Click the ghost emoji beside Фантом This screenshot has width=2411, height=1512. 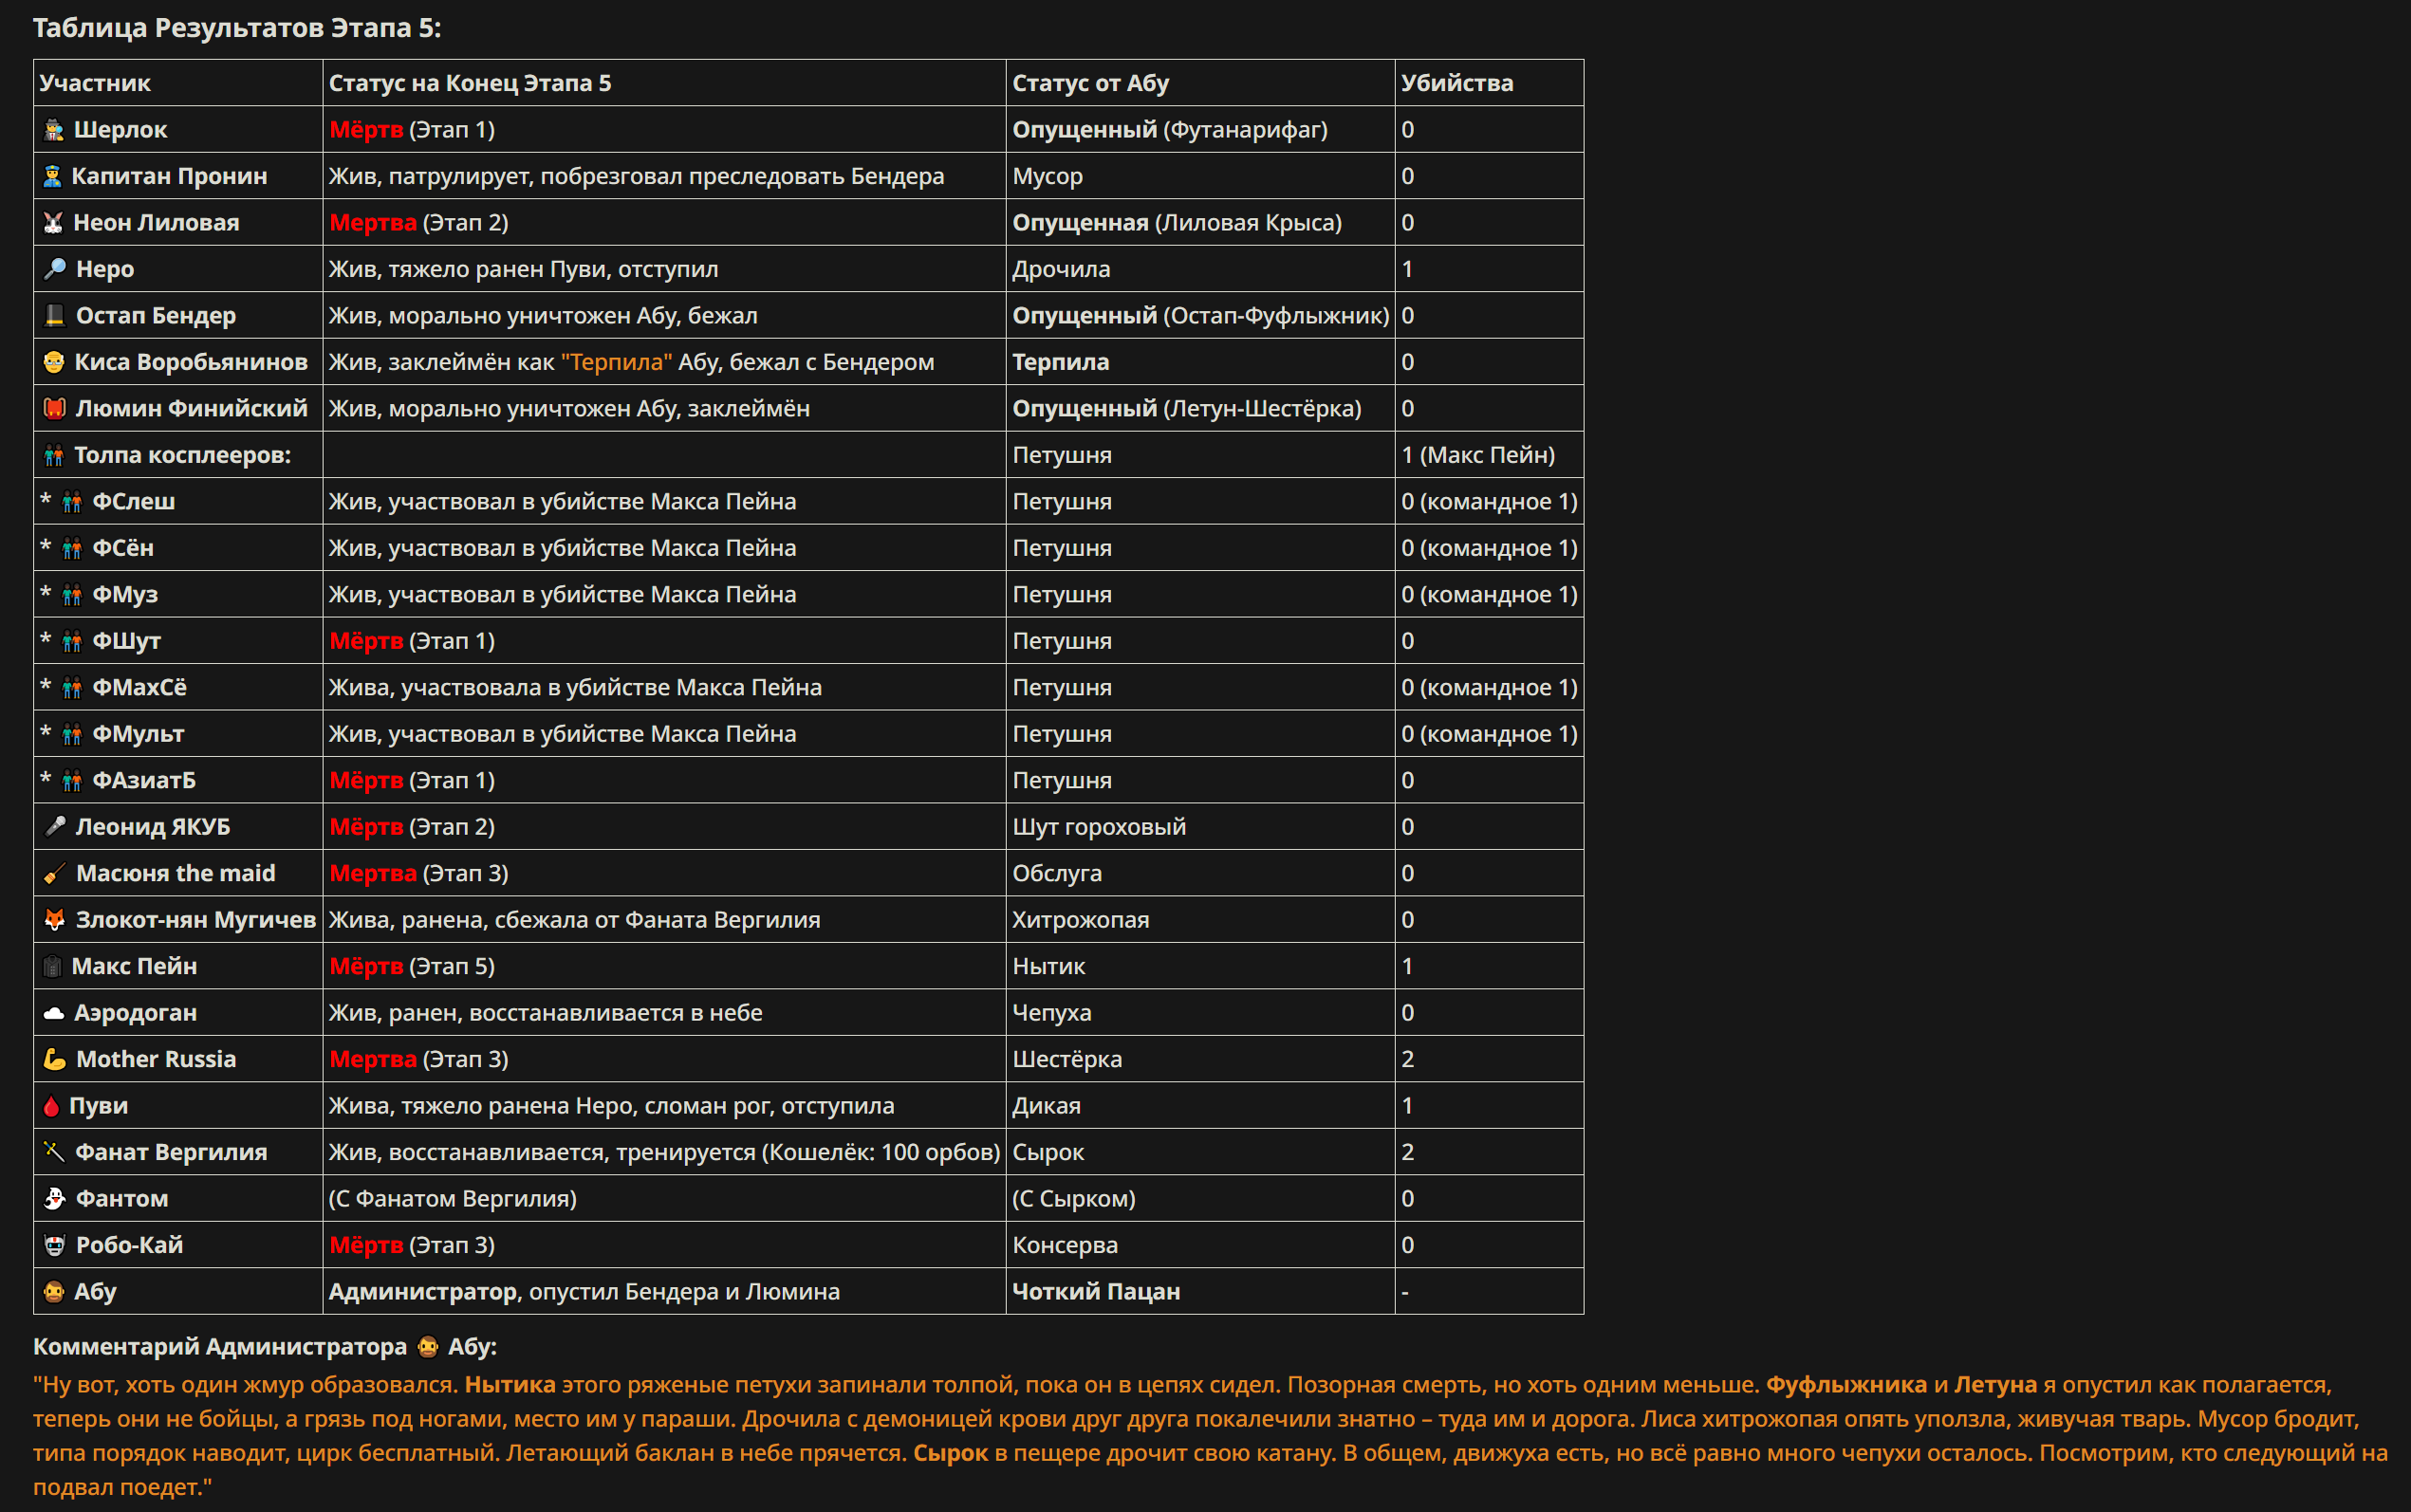(x=55, y=1199)
